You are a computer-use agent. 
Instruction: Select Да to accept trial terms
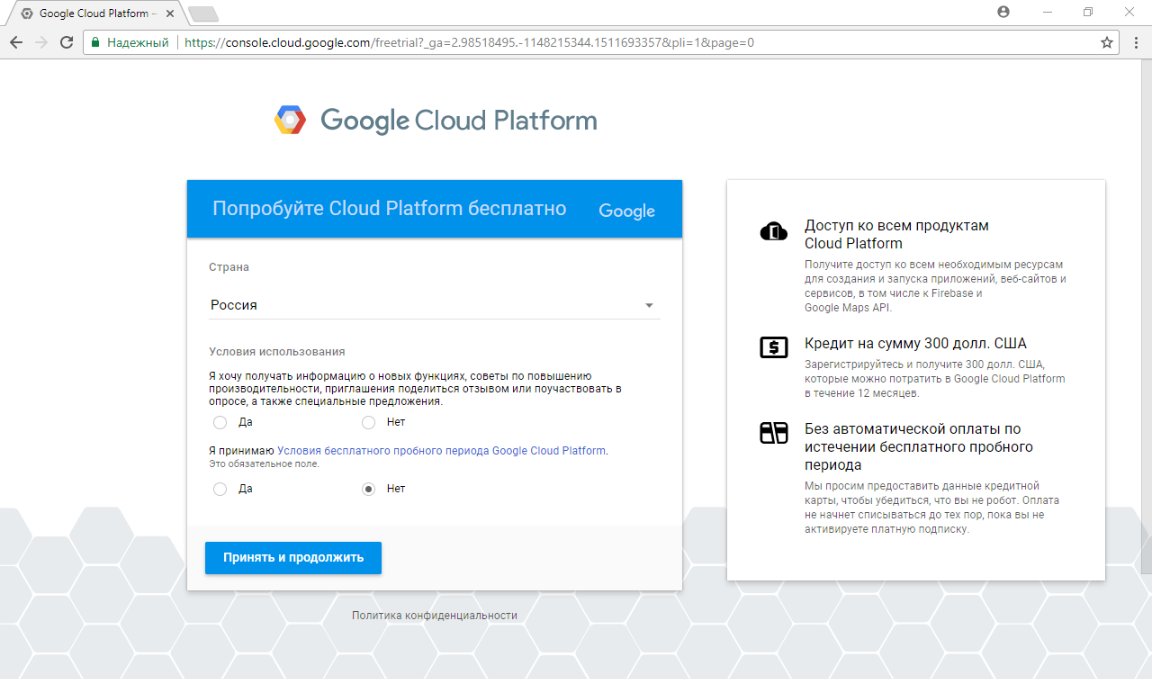click(220, 489)
